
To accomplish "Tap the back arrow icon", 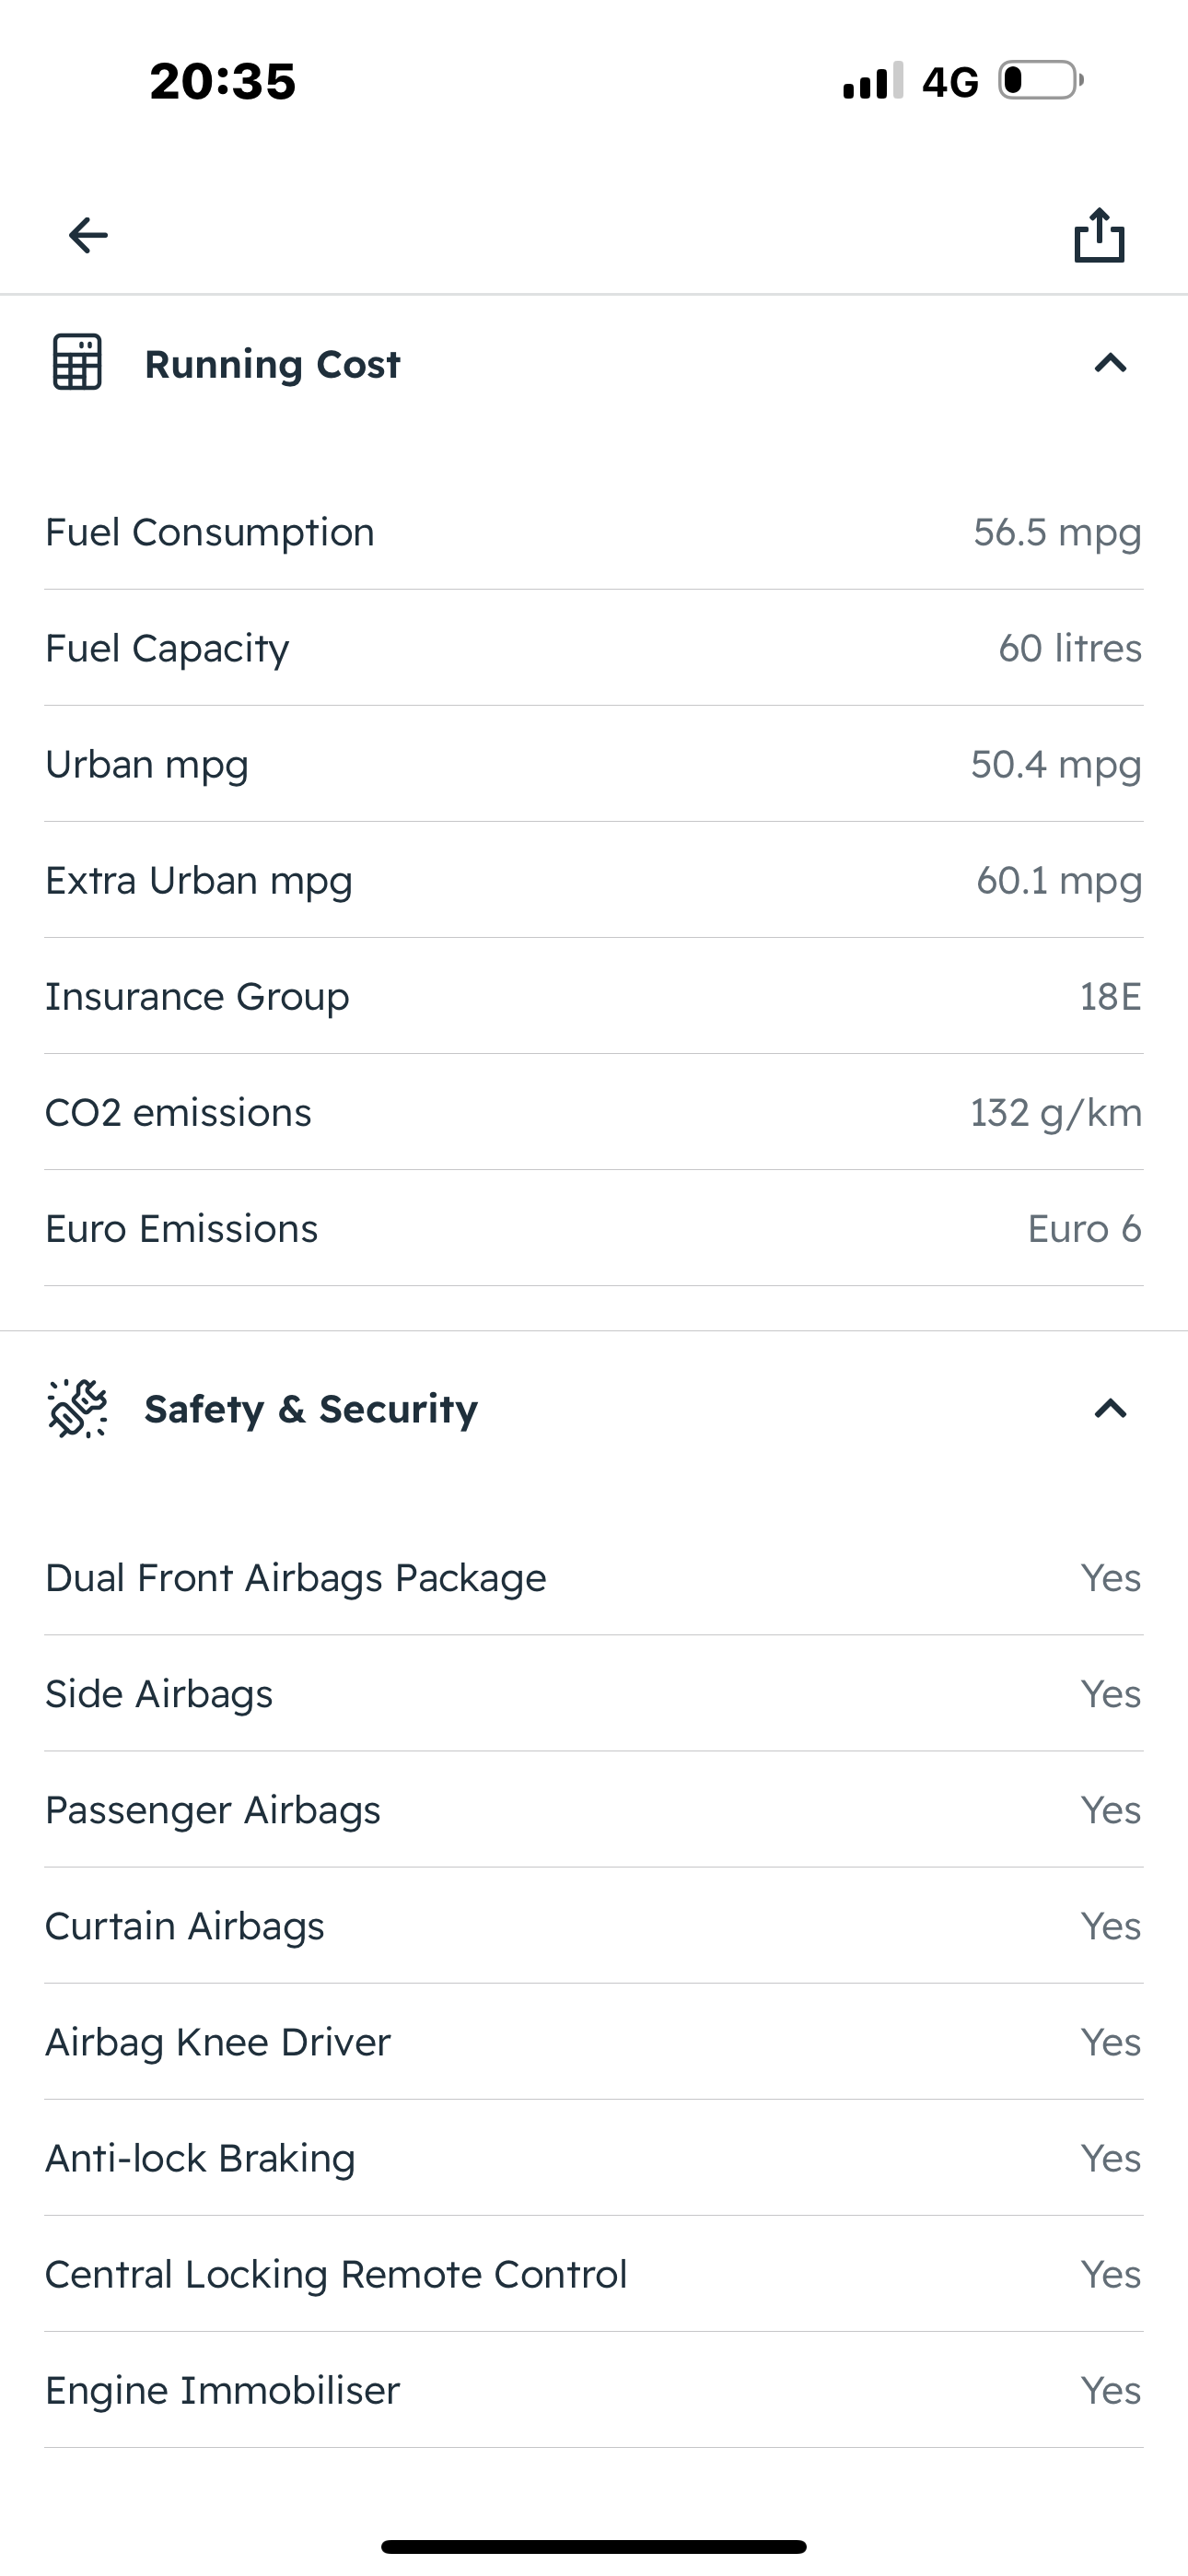I will [x=88, y=235].
